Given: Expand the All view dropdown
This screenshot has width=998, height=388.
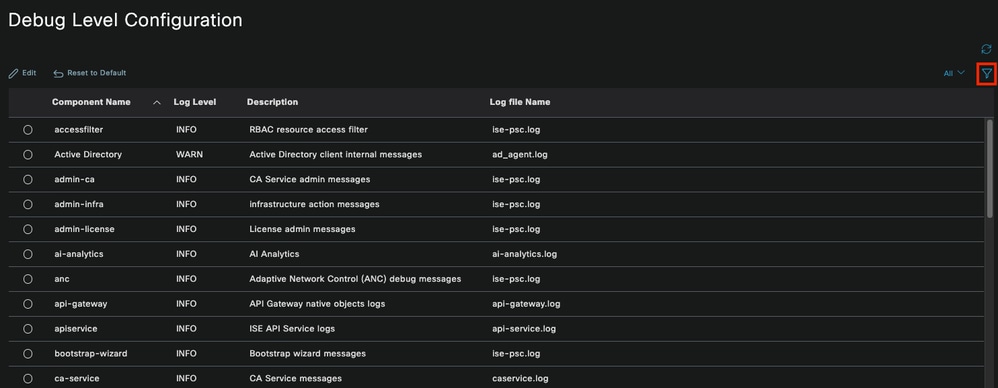Looking at the screenshot, I should tap(953, 74).
